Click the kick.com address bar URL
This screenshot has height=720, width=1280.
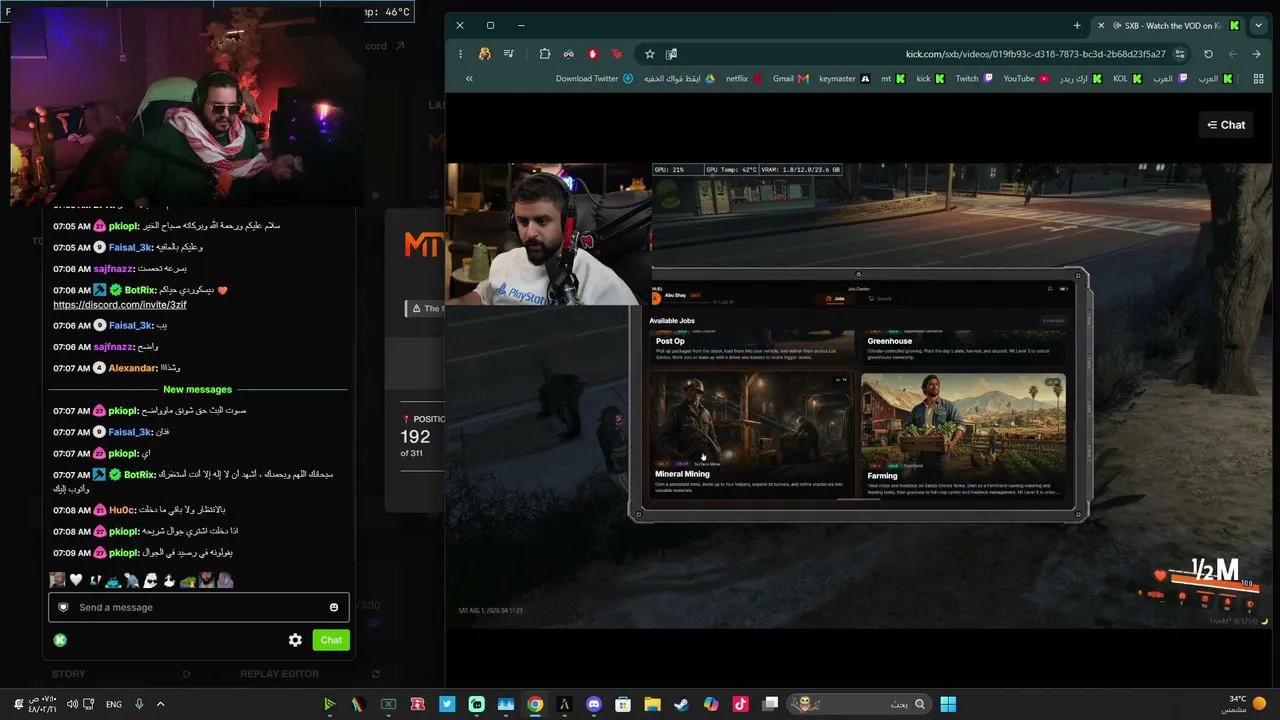click(x=1035, y=54)
